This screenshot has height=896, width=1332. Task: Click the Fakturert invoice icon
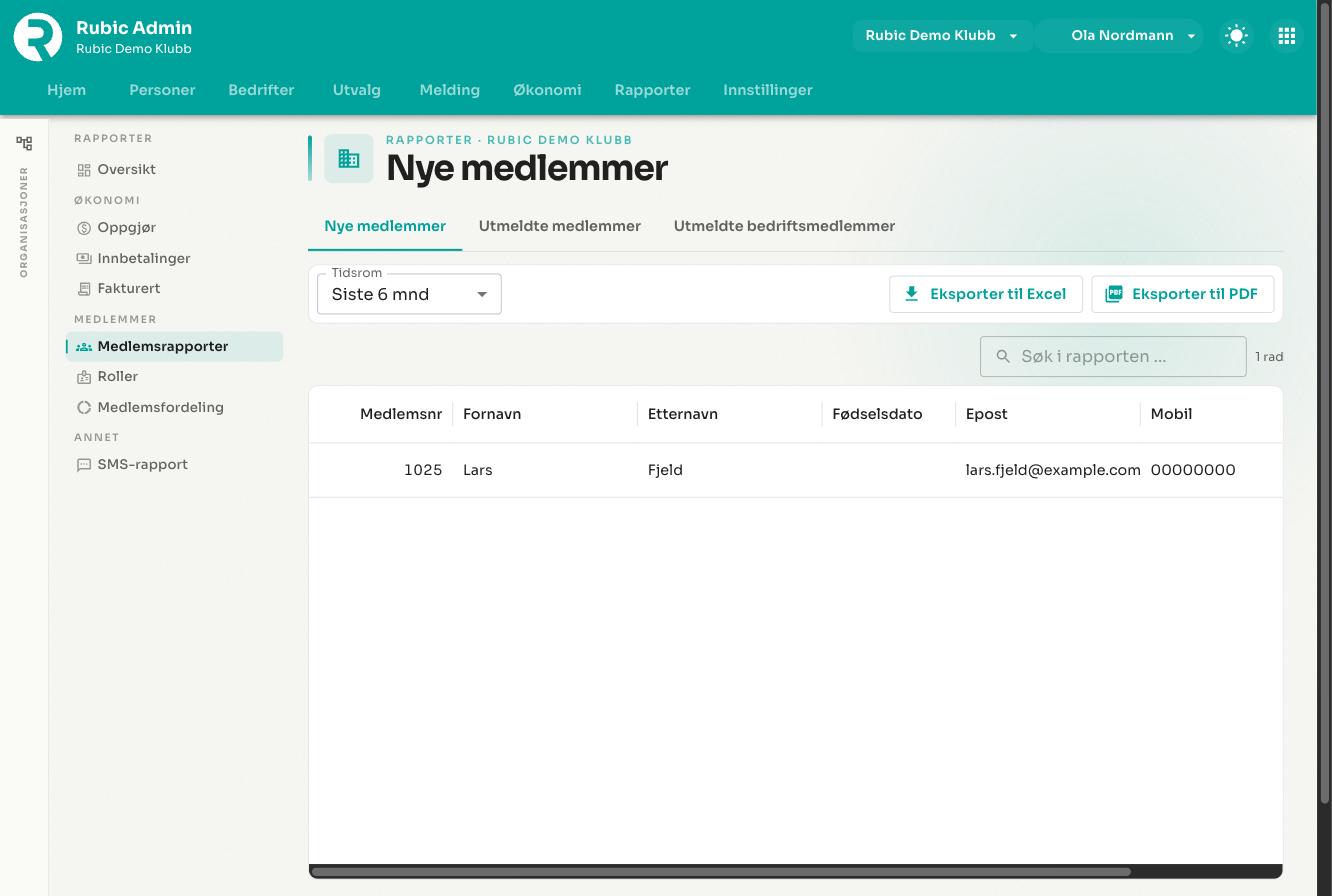tap(84, 289)
